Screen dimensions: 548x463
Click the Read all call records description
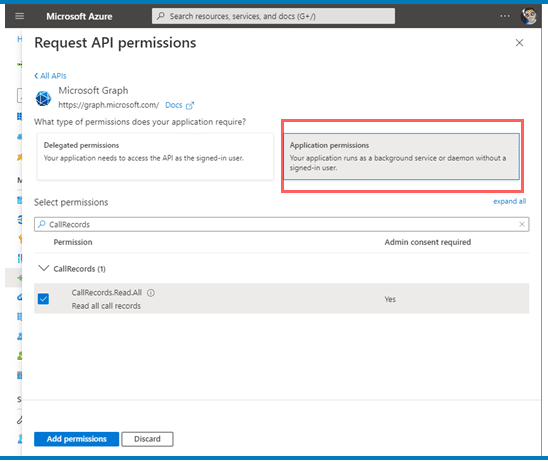(x=106, y=306)
